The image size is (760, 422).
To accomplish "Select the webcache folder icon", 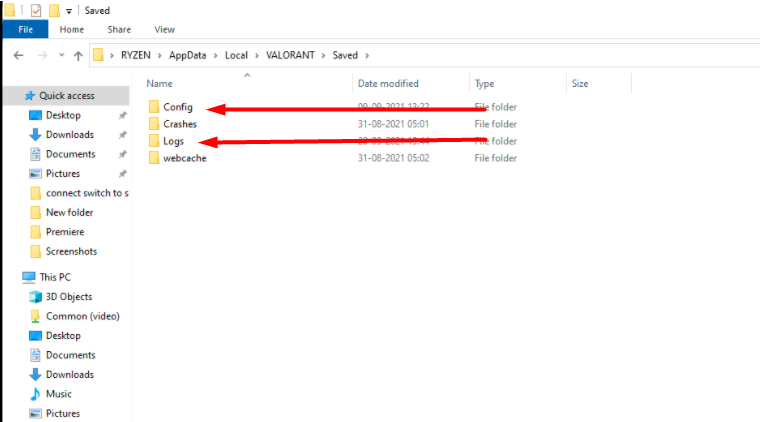I will point(154,158).
